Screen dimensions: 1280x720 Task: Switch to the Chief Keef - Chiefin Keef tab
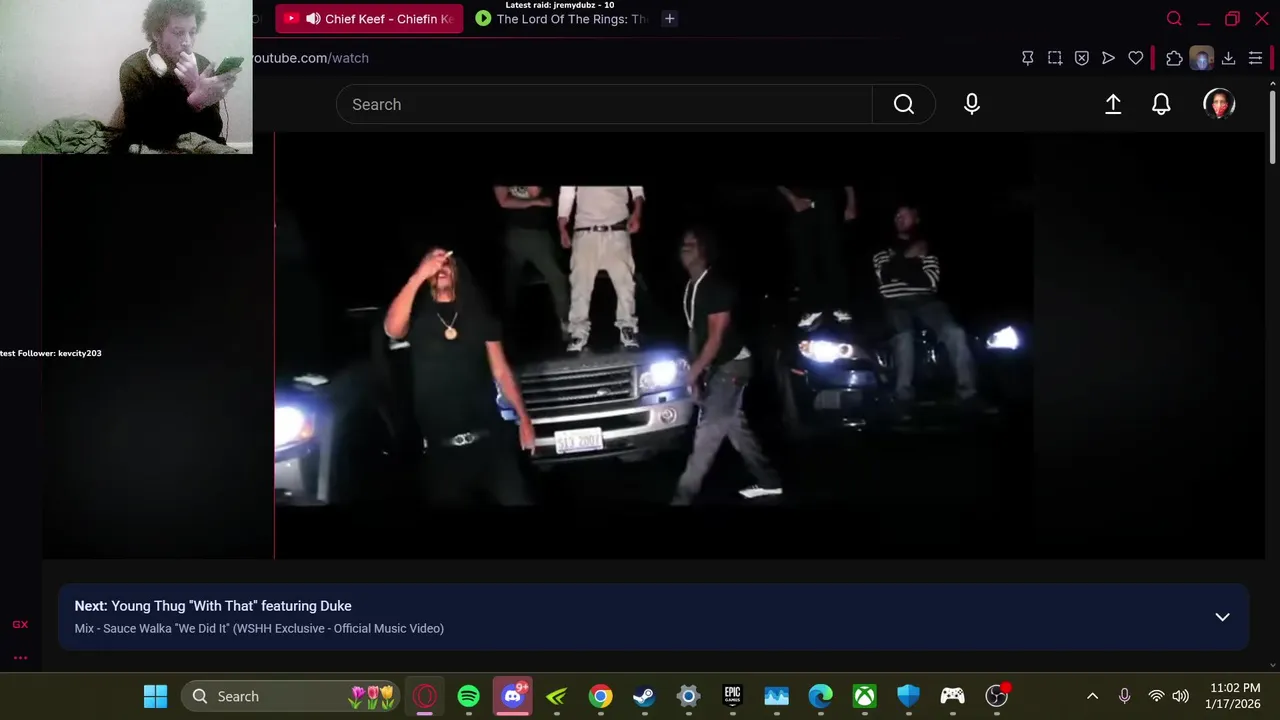[x=369, y=19]
